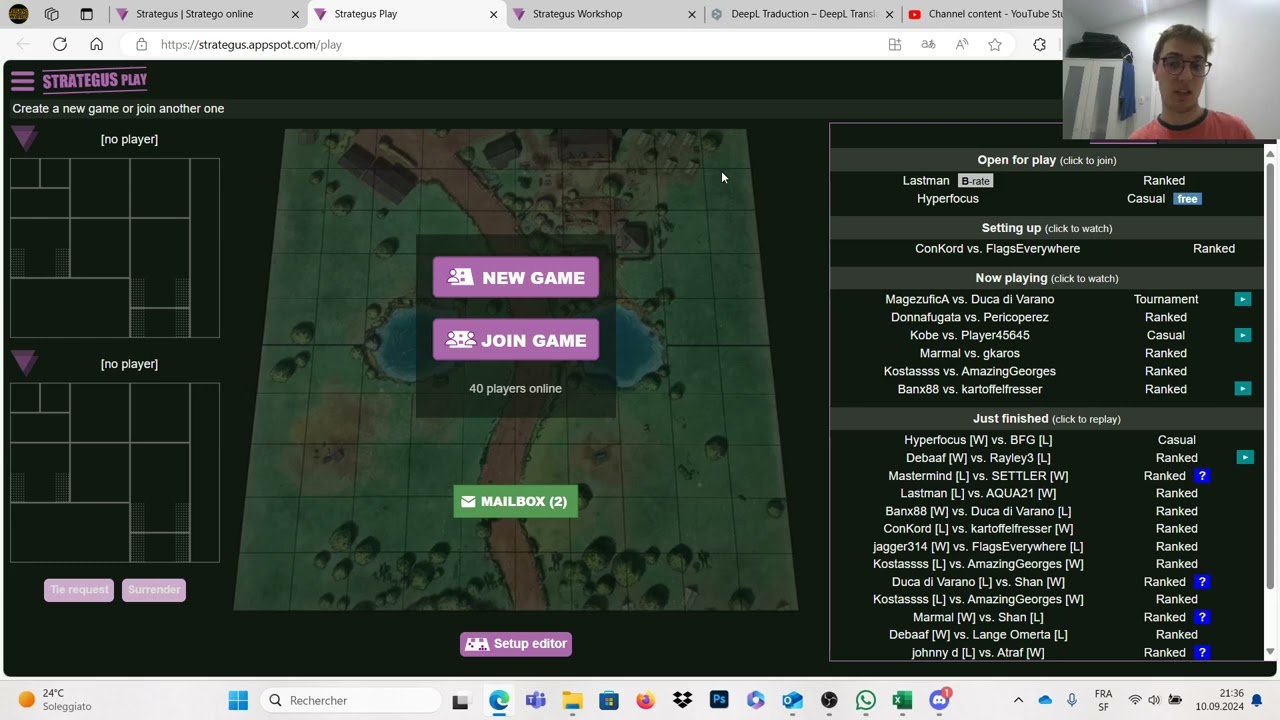Go to browser home page
Viewport: 1280px width, 720px height.
pos(96,45)
